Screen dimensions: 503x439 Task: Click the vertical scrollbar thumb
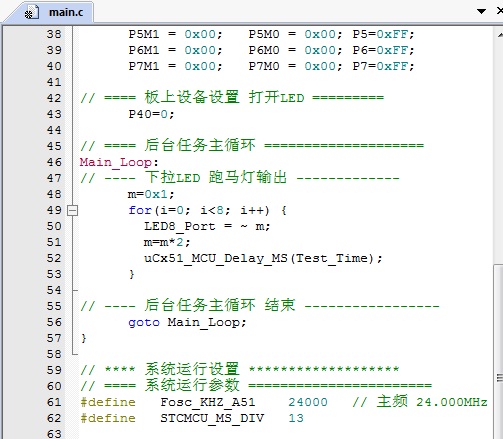499,352
